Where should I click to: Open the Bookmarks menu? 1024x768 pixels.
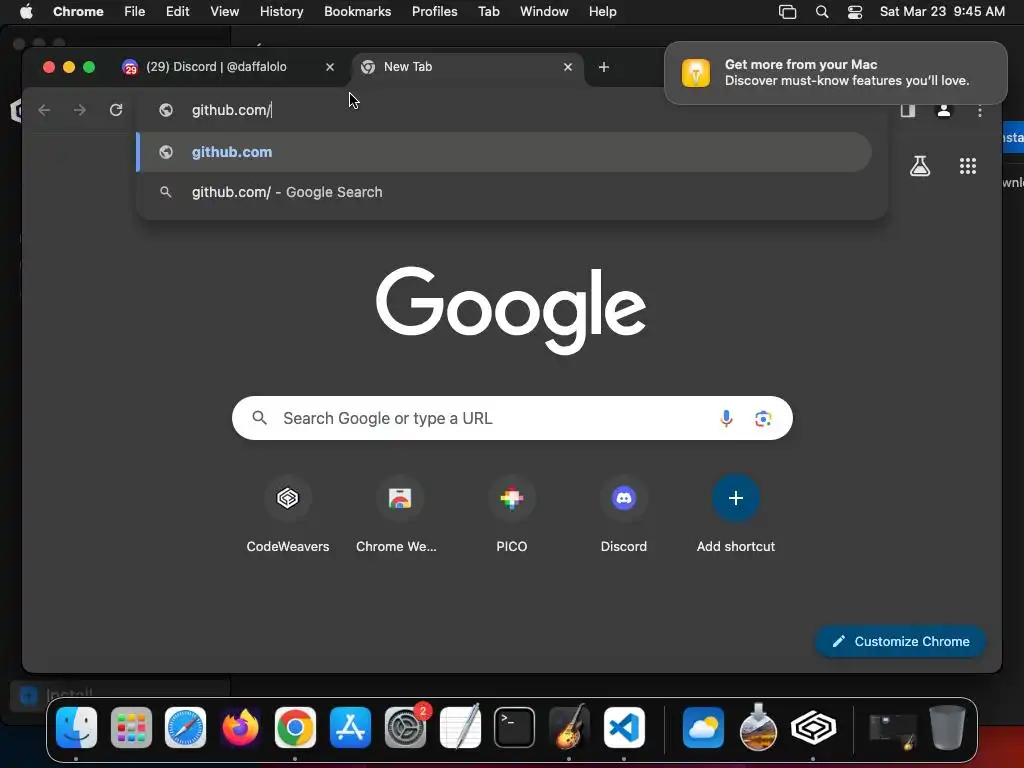coord(357,12)
